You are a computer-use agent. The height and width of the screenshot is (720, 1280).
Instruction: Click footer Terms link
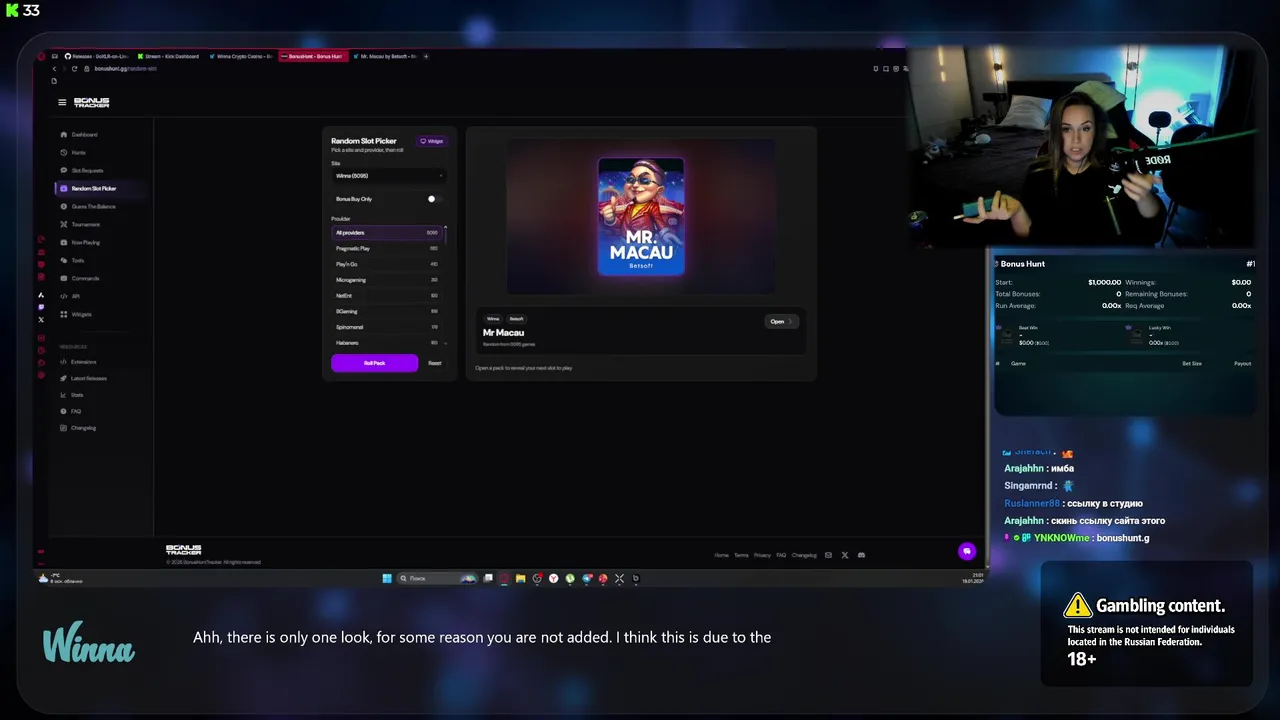(741, 555)
